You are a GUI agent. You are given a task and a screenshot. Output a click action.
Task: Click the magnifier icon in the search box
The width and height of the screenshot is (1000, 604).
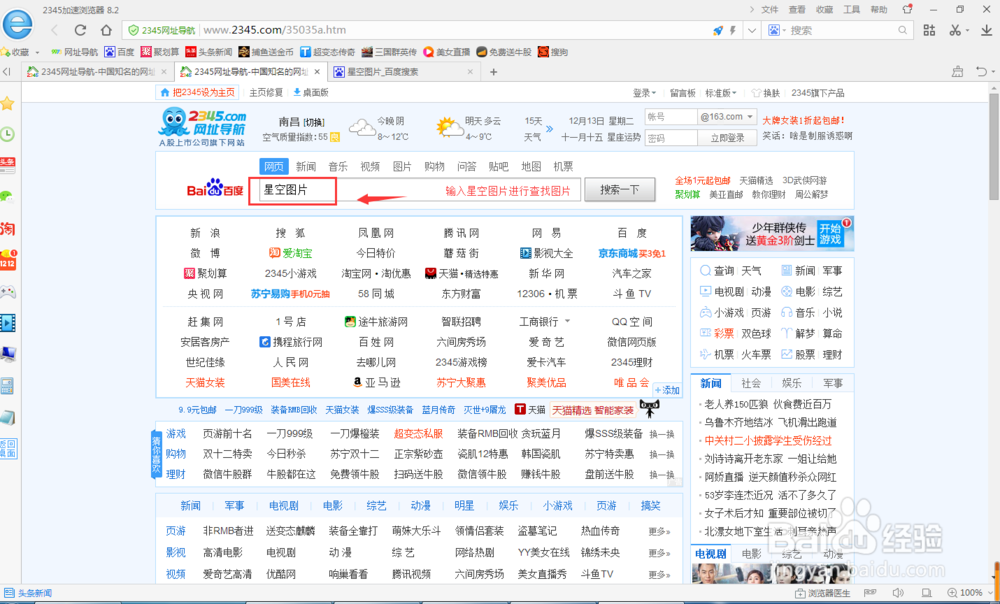coord(902,30)
